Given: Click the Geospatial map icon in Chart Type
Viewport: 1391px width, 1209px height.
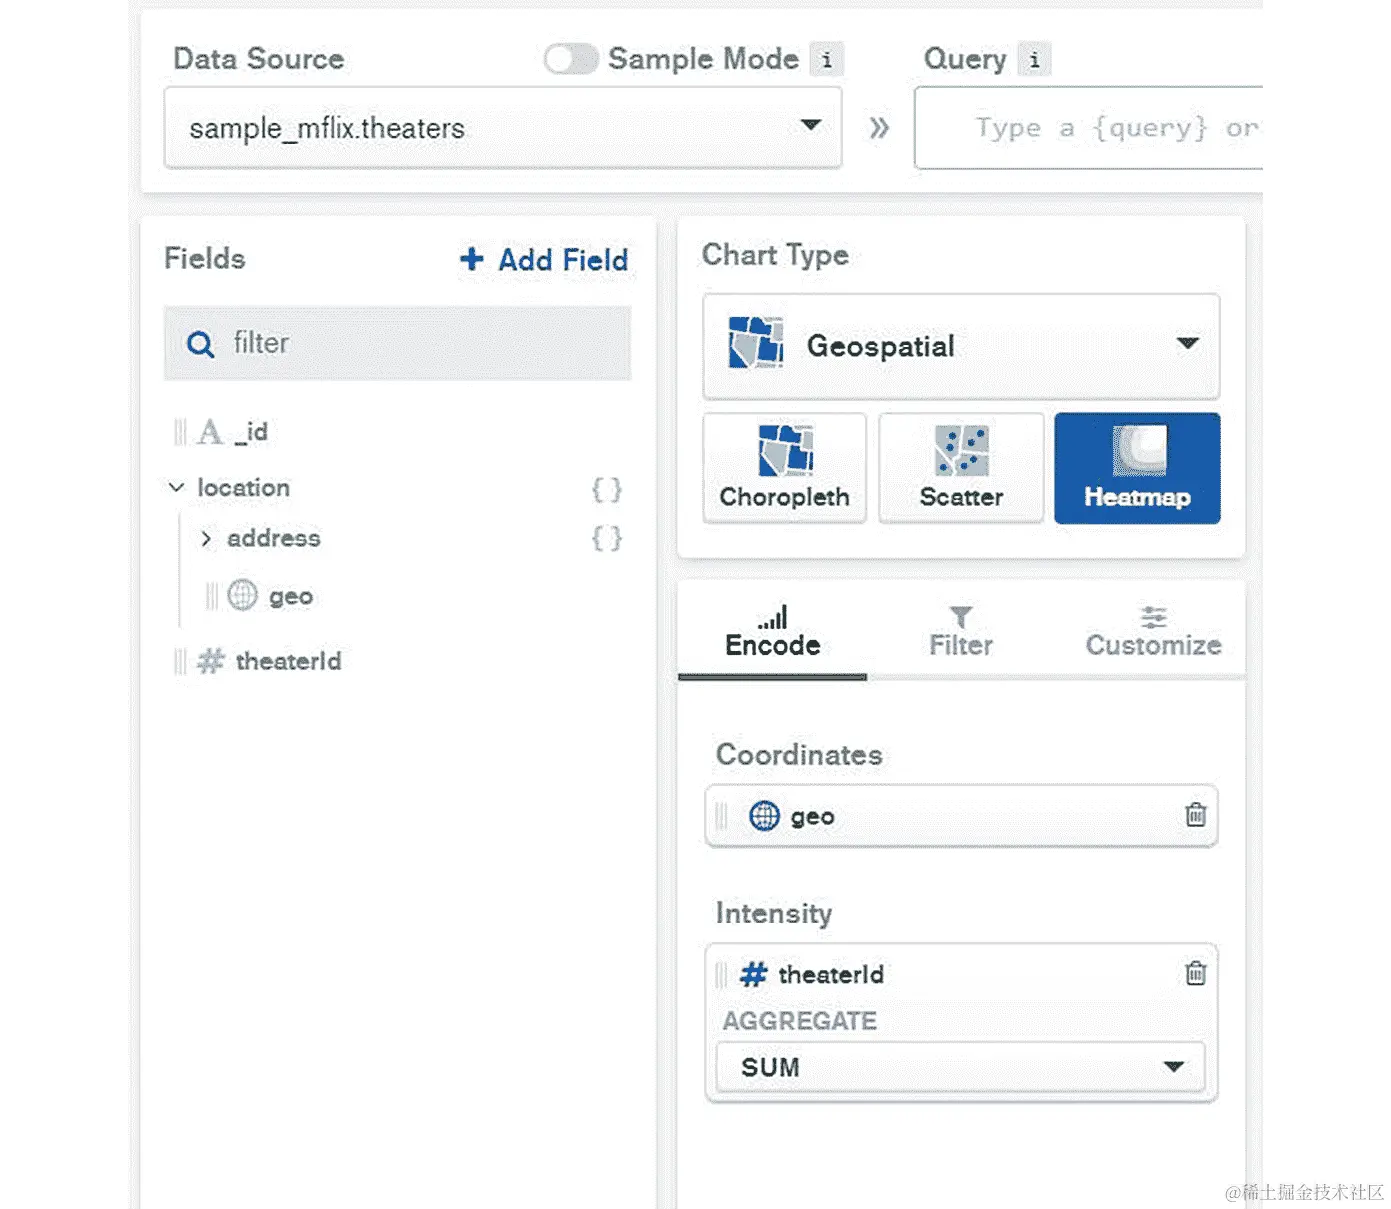Looking at the screenshot, I should (756, 342).
